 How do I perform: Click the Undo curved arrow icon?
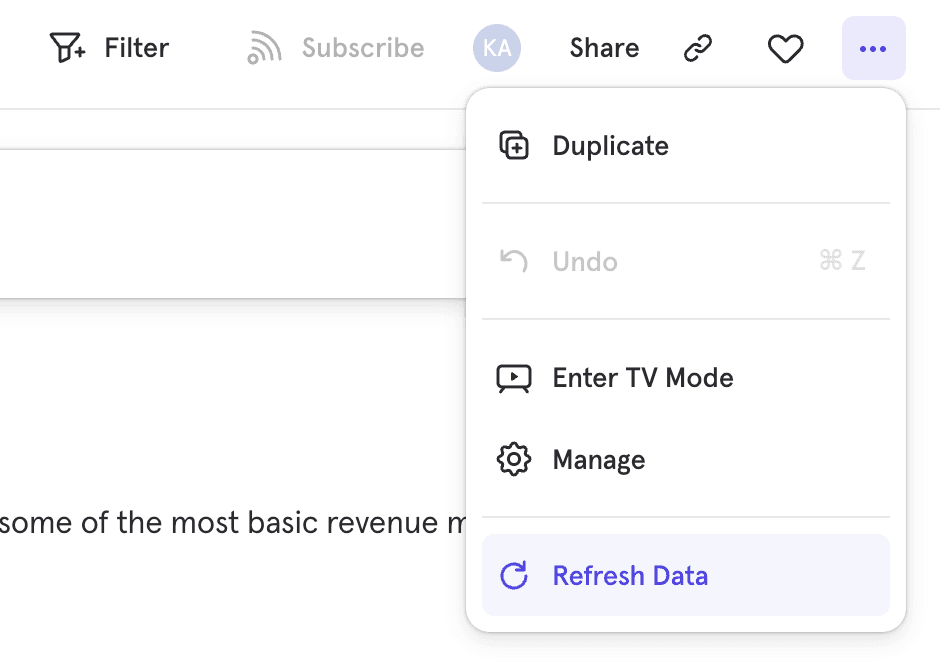click(x=514, y=262)
